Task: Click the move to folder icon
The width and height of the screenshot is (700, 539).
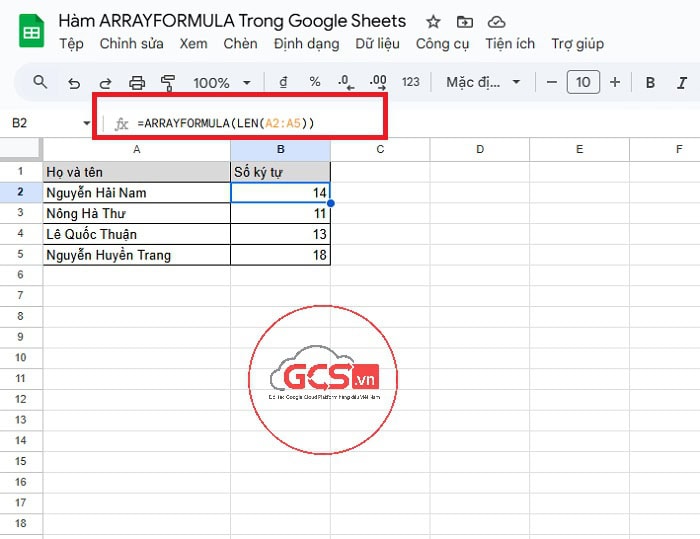Action: 464,22
